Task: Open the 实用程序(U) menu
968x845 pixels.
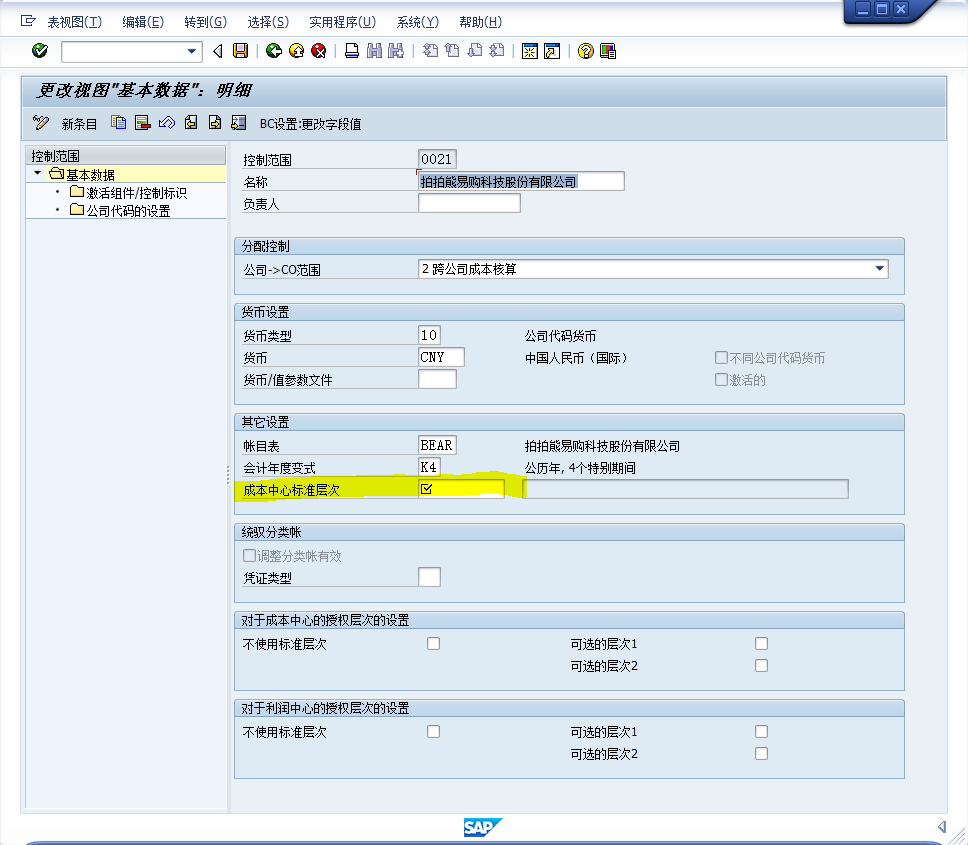Action: pyautogui.click(x=343, y=22)
